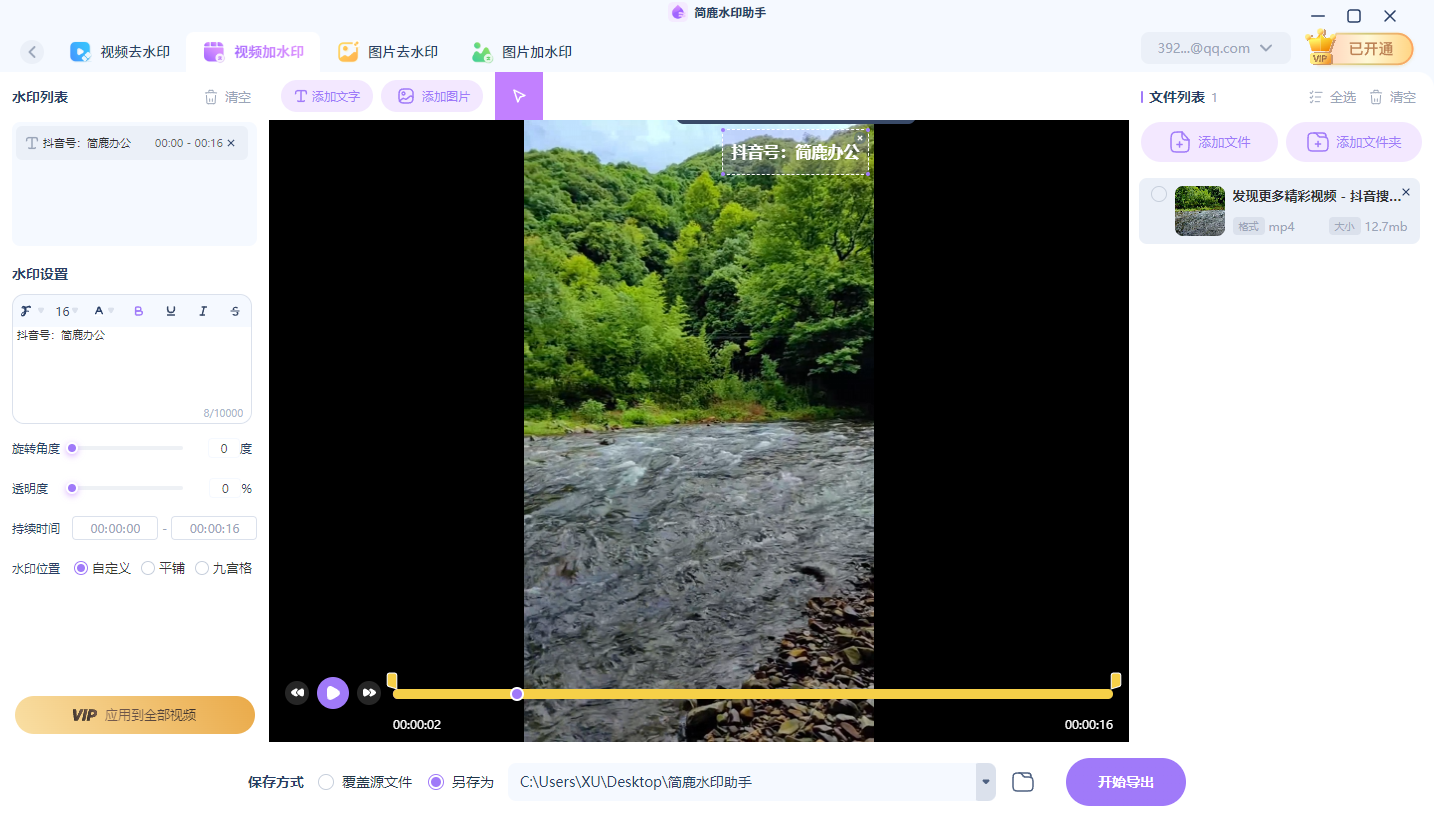Screen dimensions: 1434x822
Task: Choose 另存为 save method
Action: pyautogui.click(x=461, y=782)
